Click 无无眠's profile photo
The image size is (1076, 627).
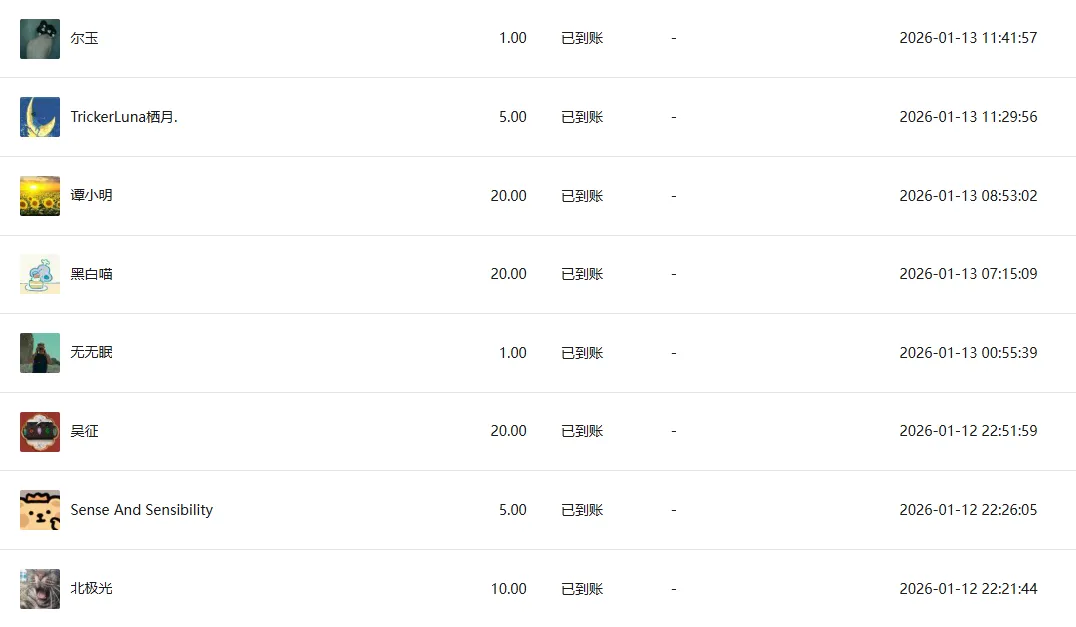[40, 353]
